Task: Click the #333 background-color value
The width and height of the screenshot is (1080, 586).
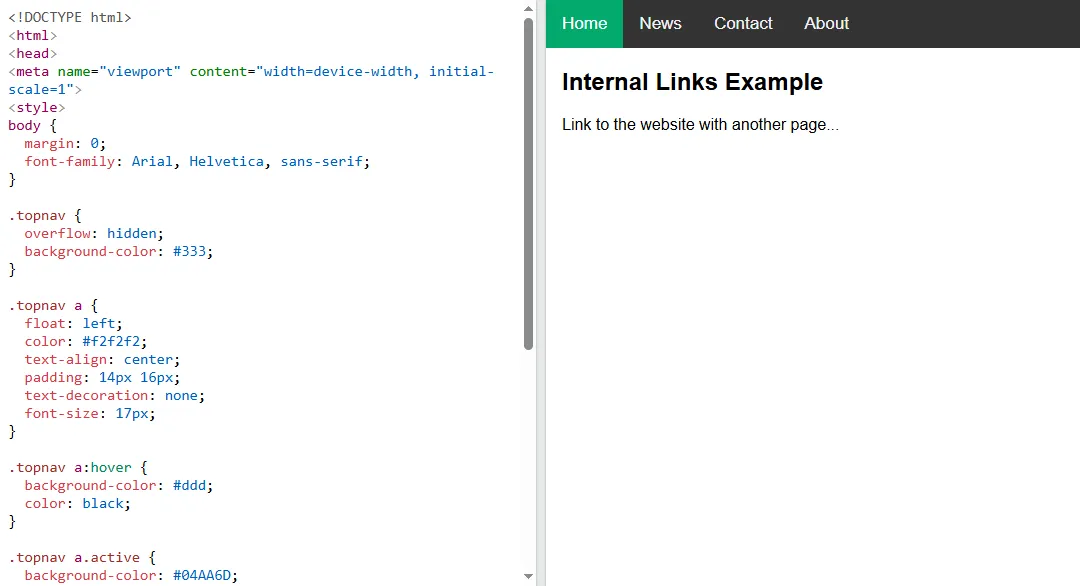Action: [x=190, y=251]
